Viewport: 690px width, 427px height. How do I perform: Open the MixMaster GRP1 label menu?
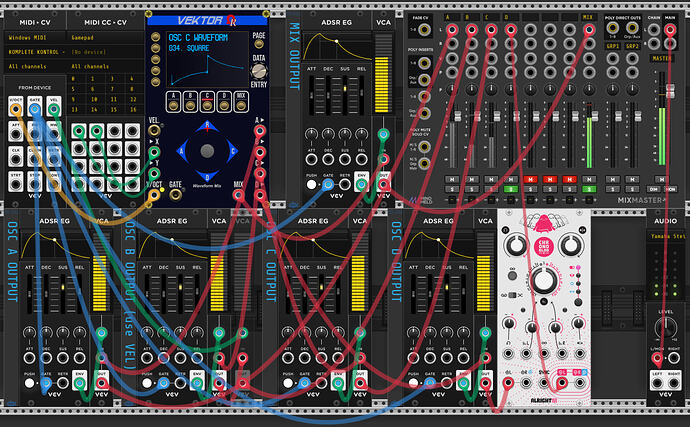click(613, 46)
